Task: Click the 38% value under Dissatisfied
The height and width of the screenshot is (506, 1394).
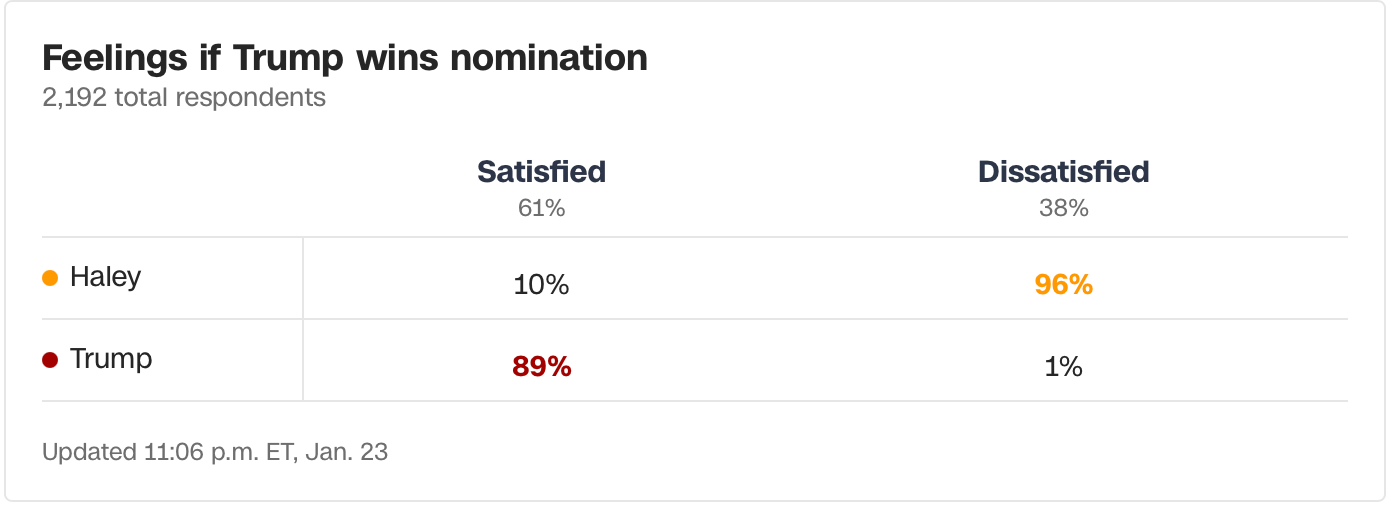Action: click(x=1063, y=208)
